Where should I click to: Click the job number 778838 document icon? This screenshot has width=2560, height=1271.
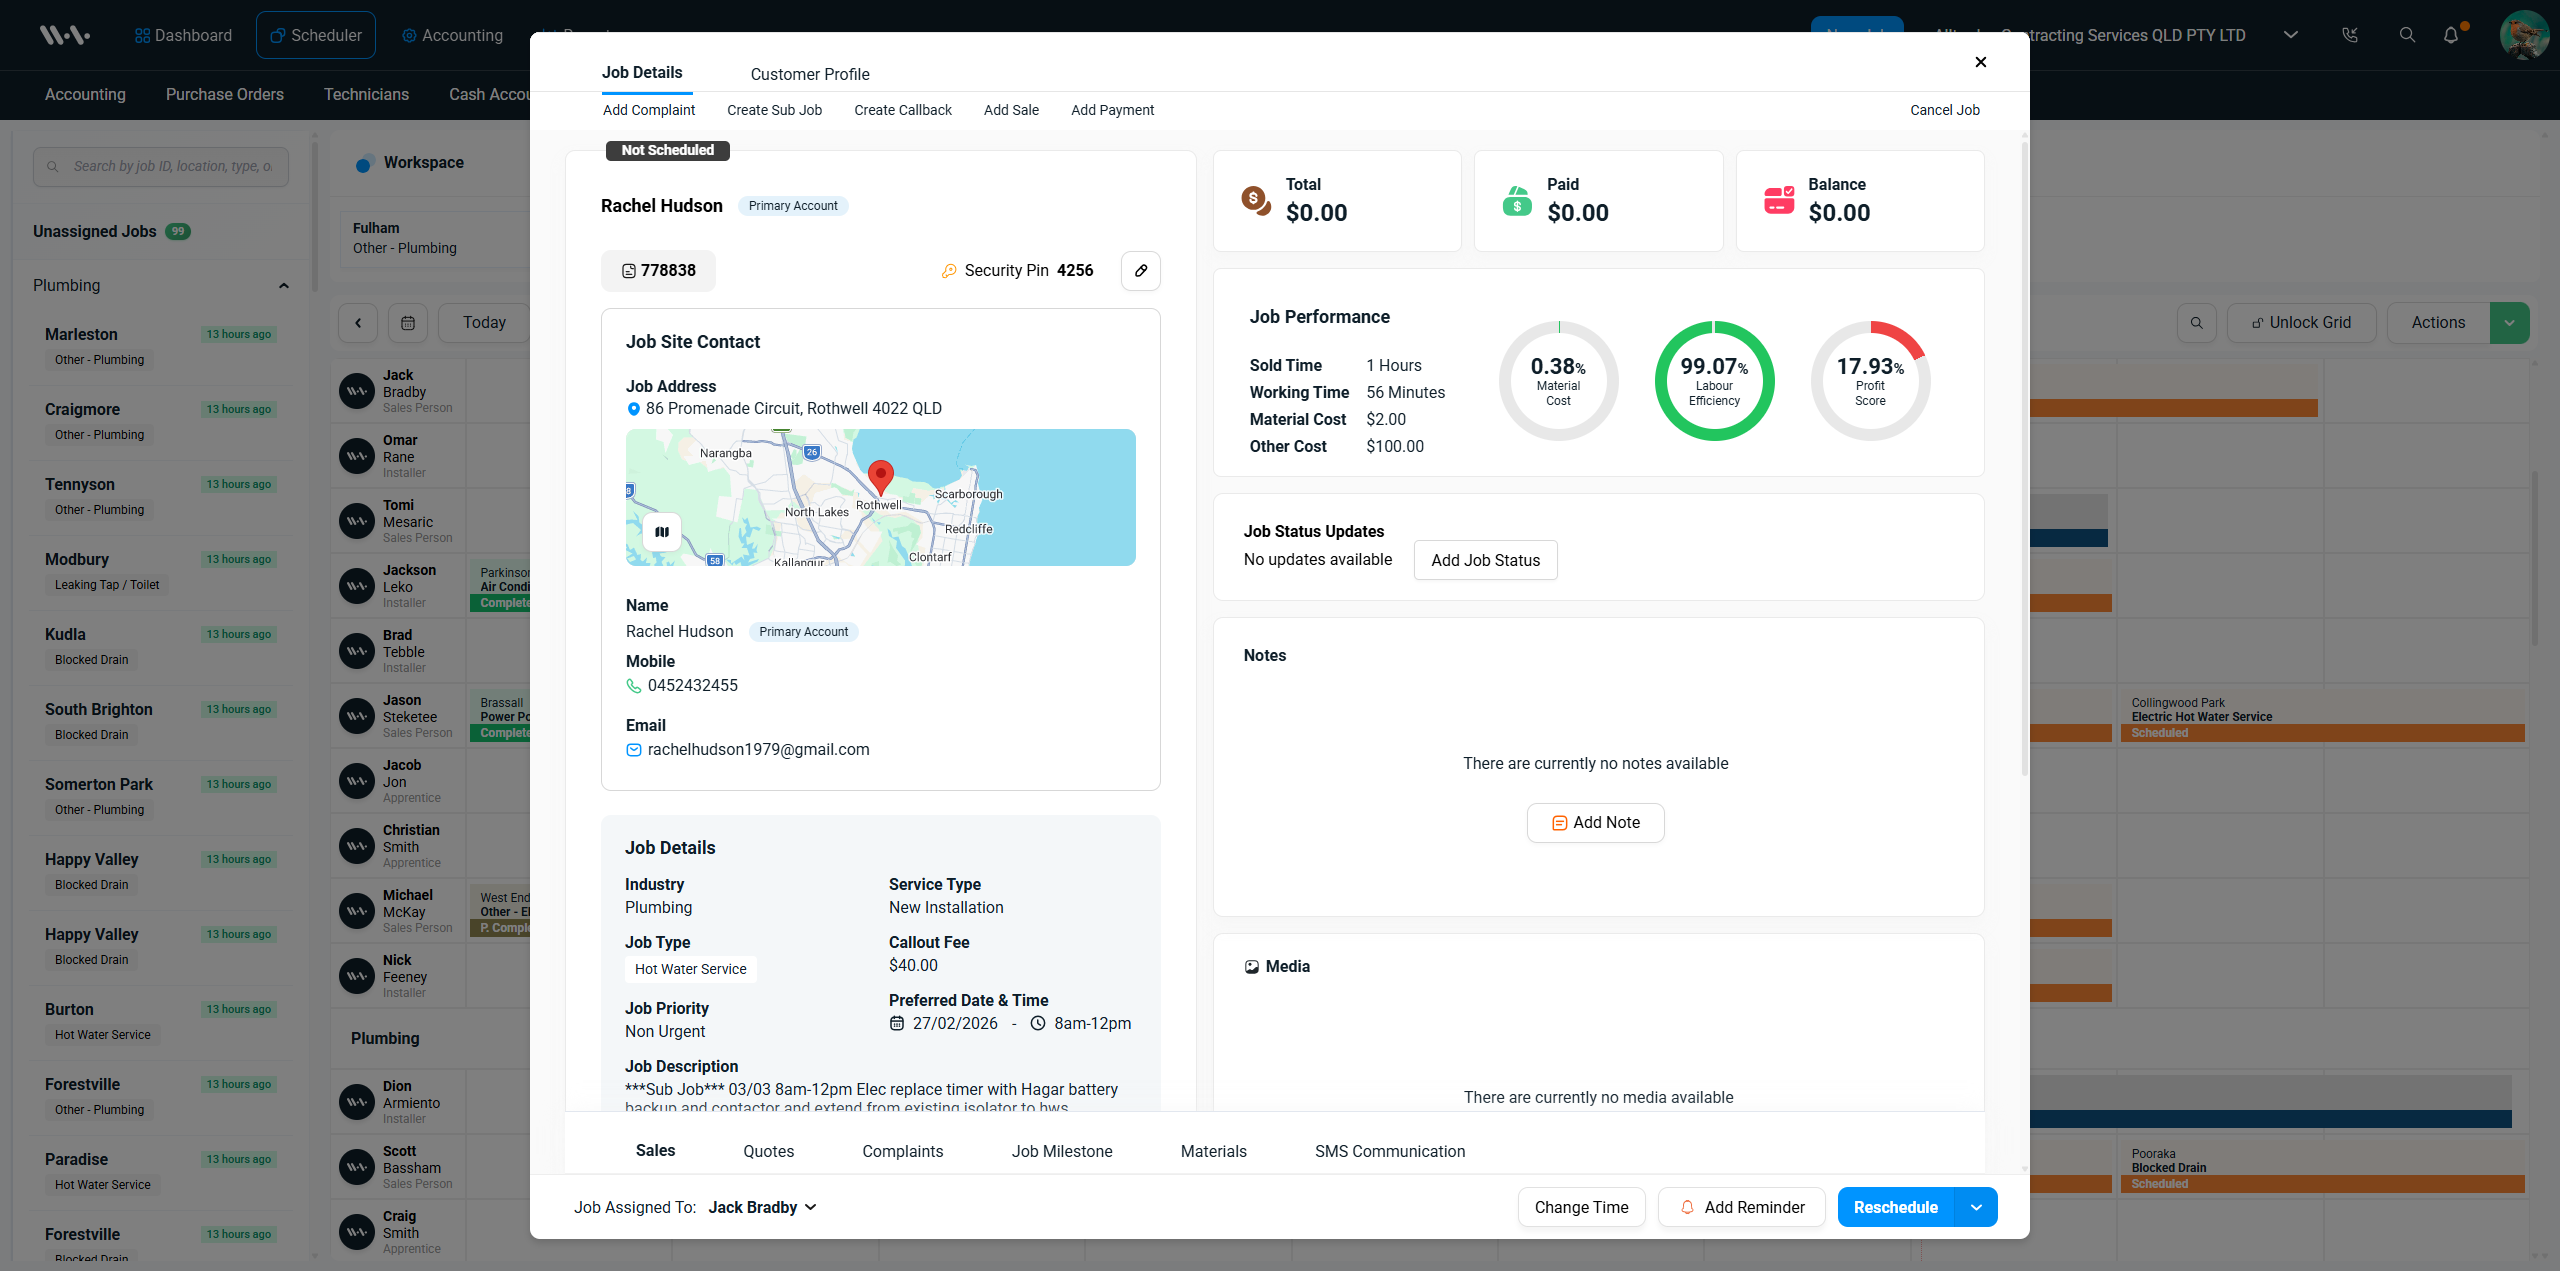pyautogui.click(x=629, y=270)
